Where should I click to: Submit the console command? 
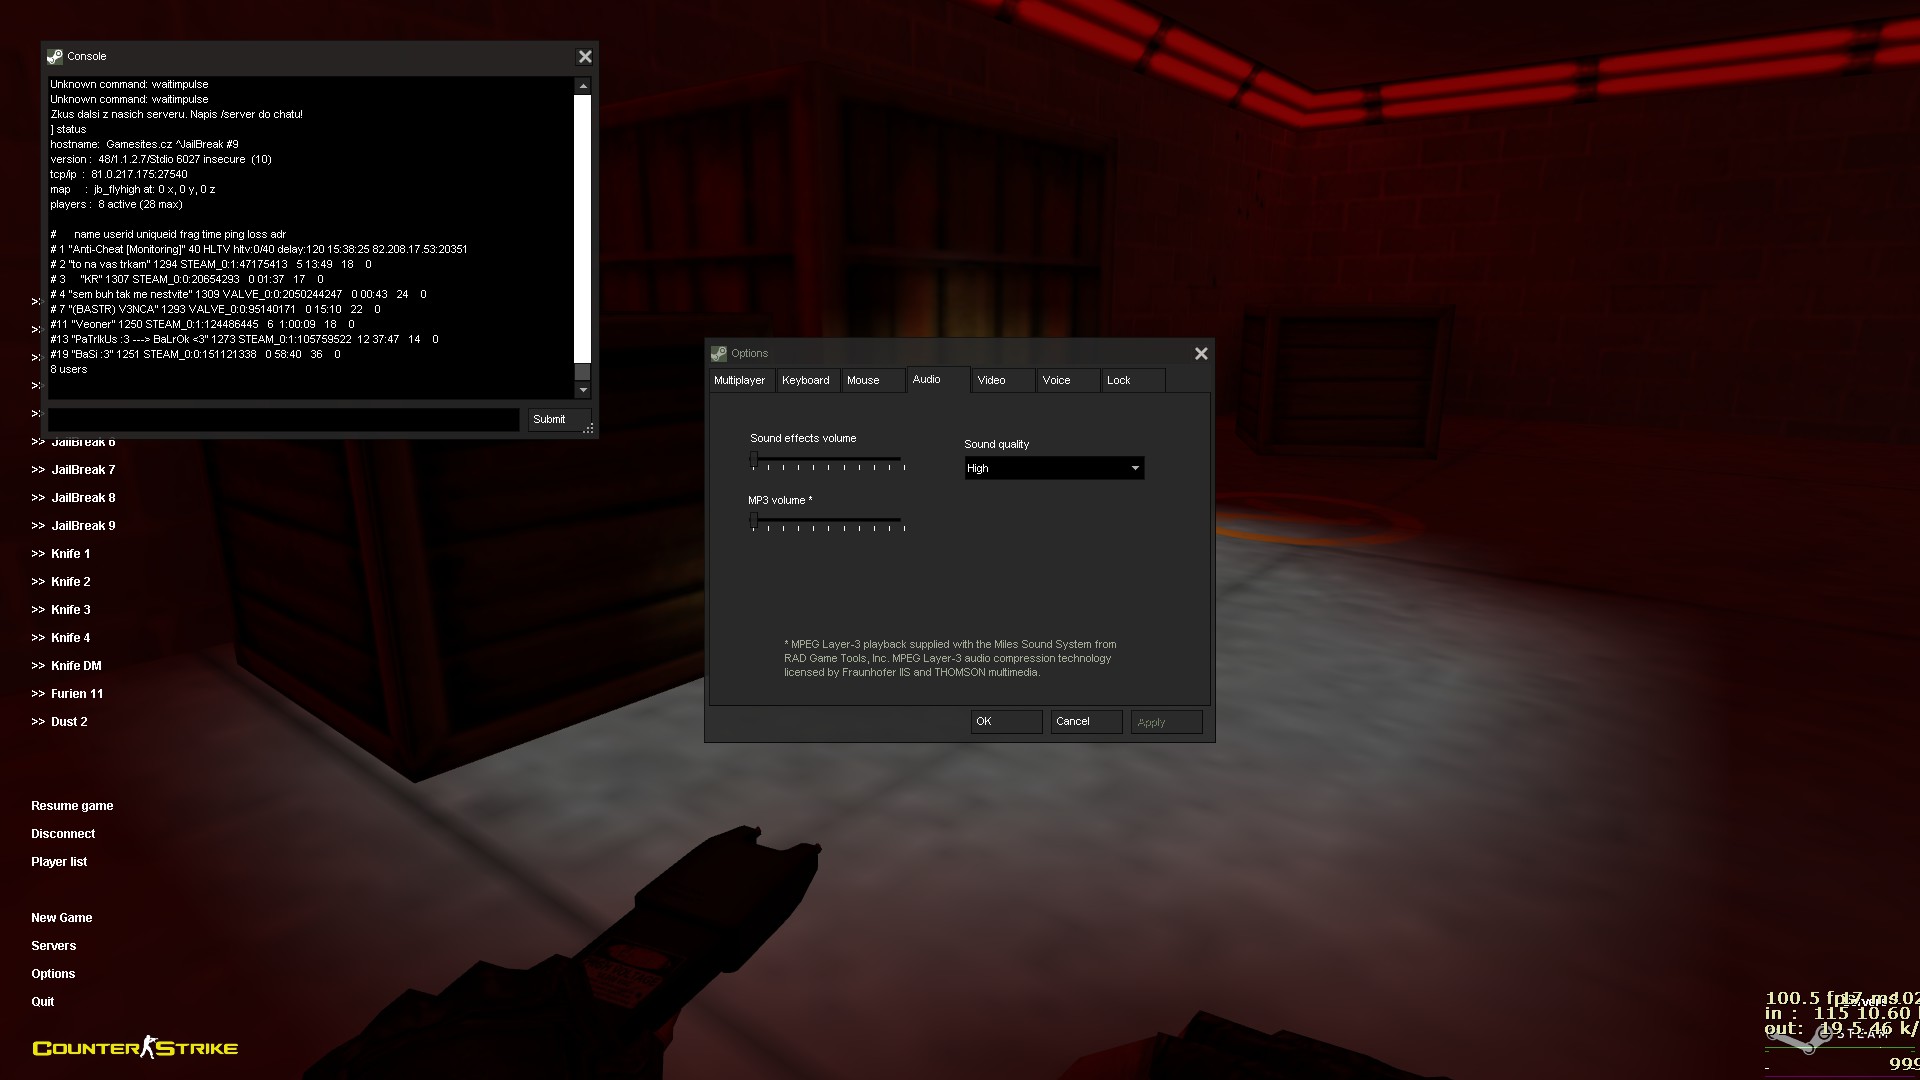[x=559, y=420]
